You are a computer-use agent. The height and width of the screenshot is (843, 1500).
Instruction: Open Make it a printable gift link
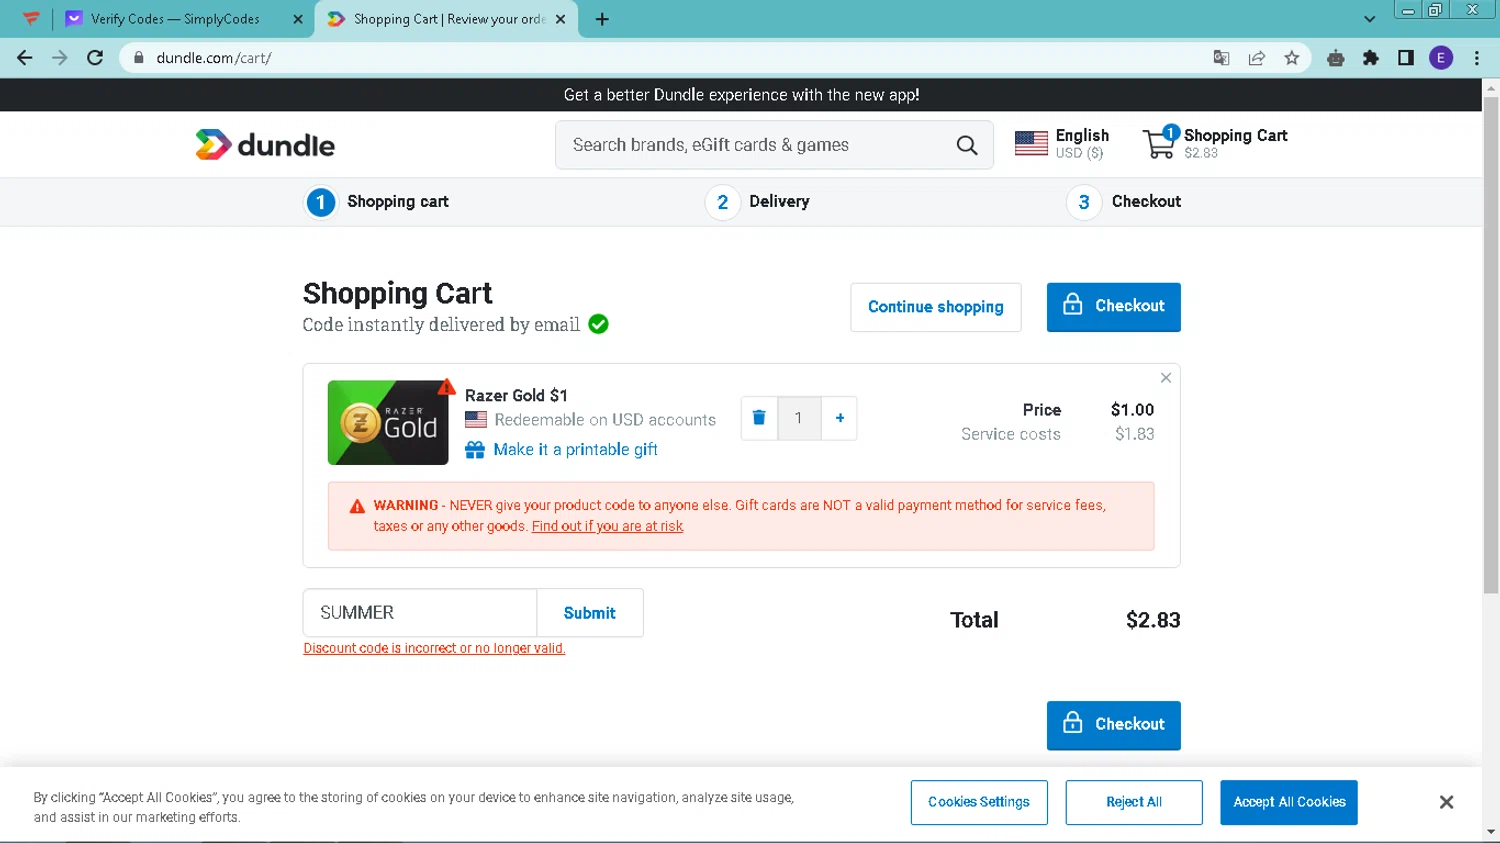[x=575, y=450]
